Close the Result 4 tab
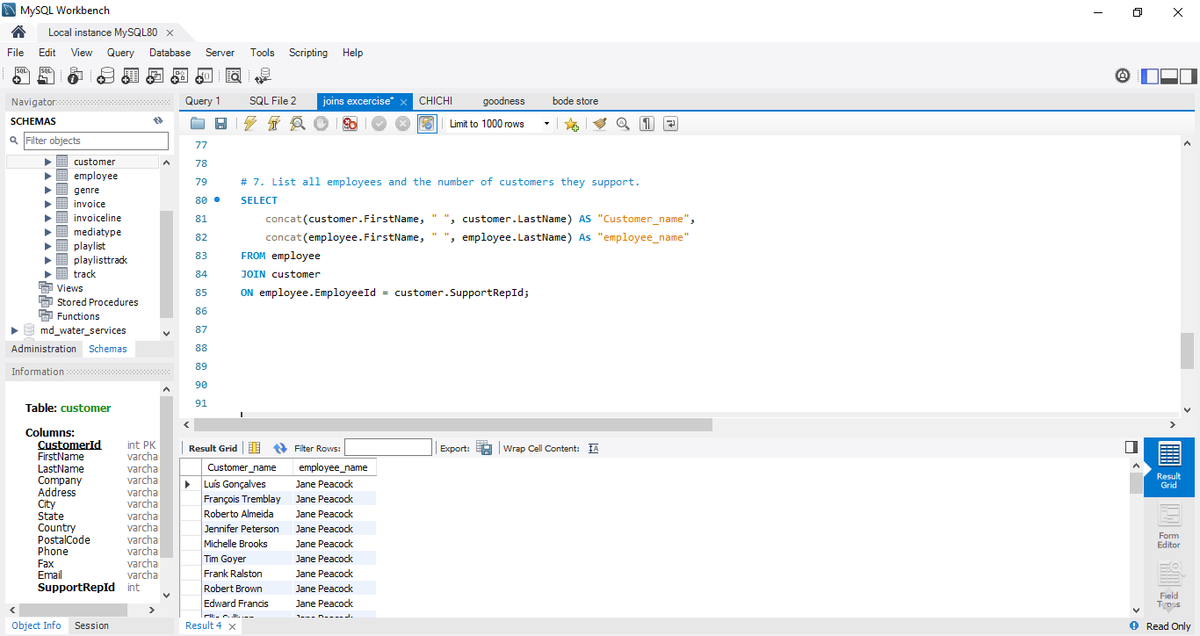The width and height of the screenshot is (1200, 636). tap(232, 627)
